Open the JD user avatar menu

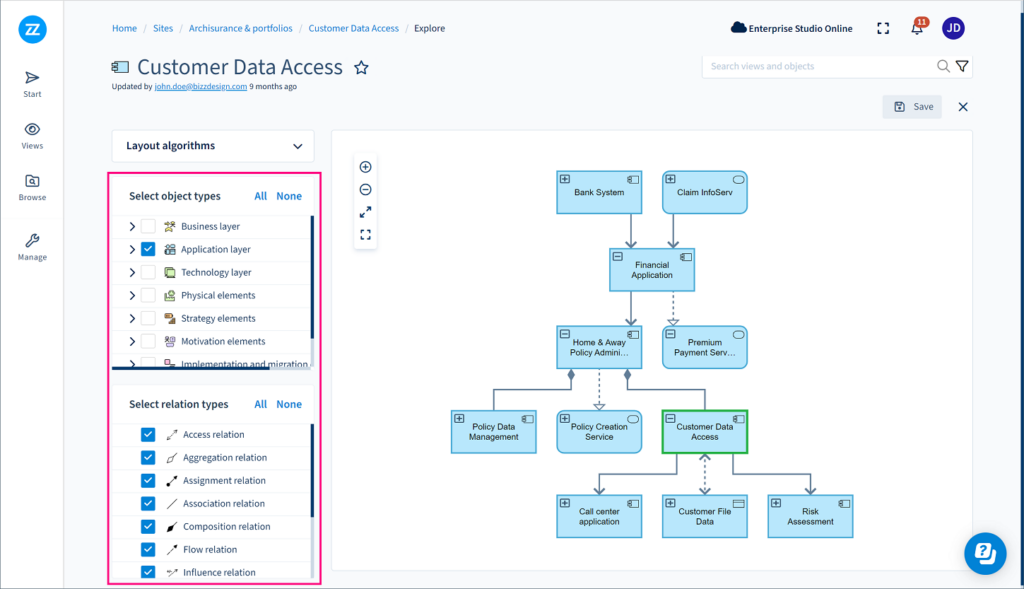tap(953, 28)
